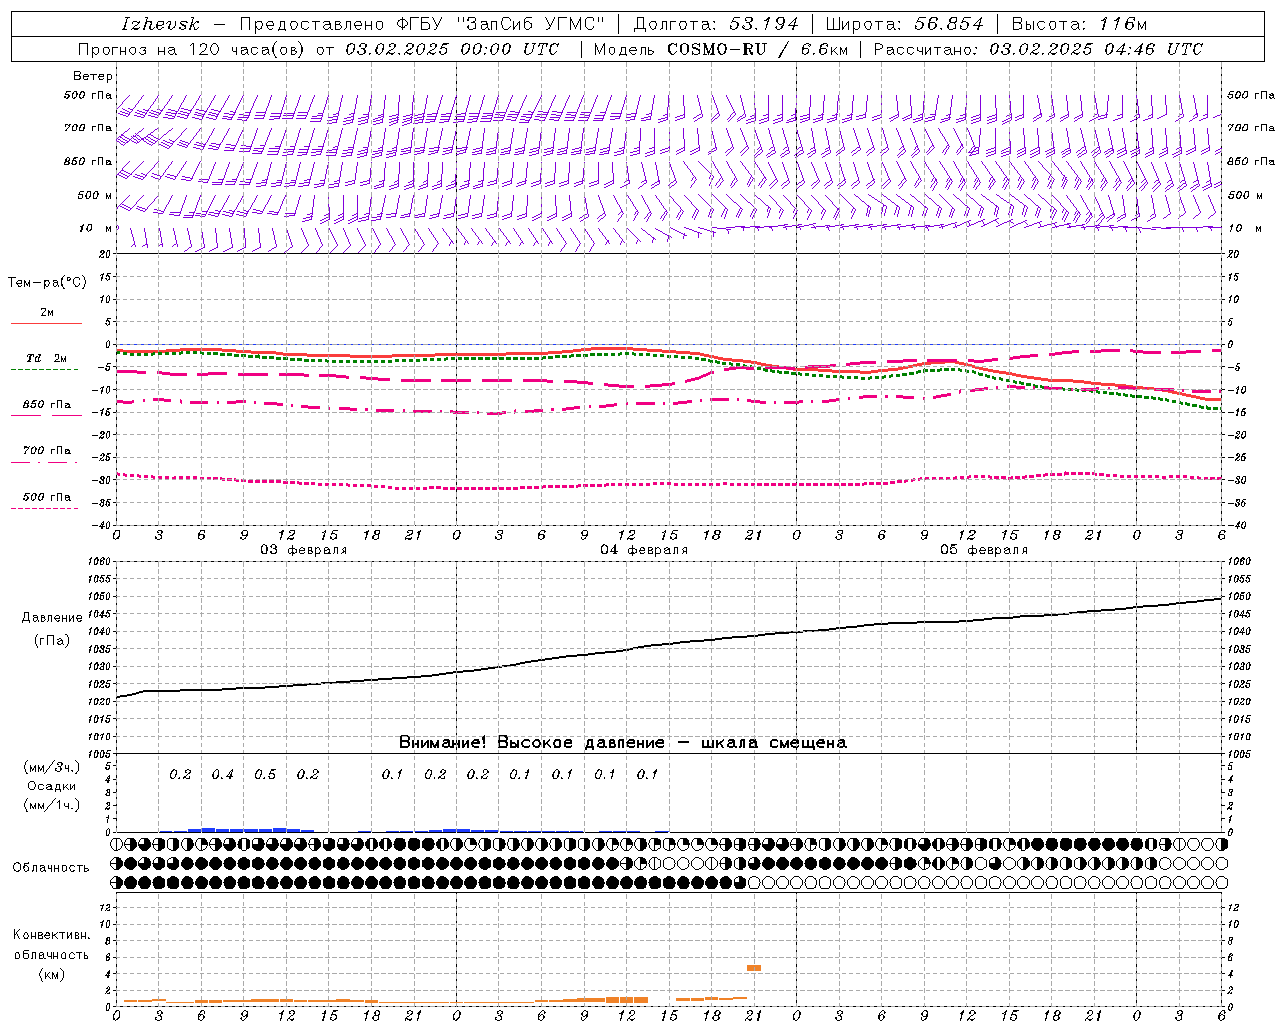The image size is (1280, 1024).
Task: Select the latitude value 56.854
Action: tap(949, 24)
